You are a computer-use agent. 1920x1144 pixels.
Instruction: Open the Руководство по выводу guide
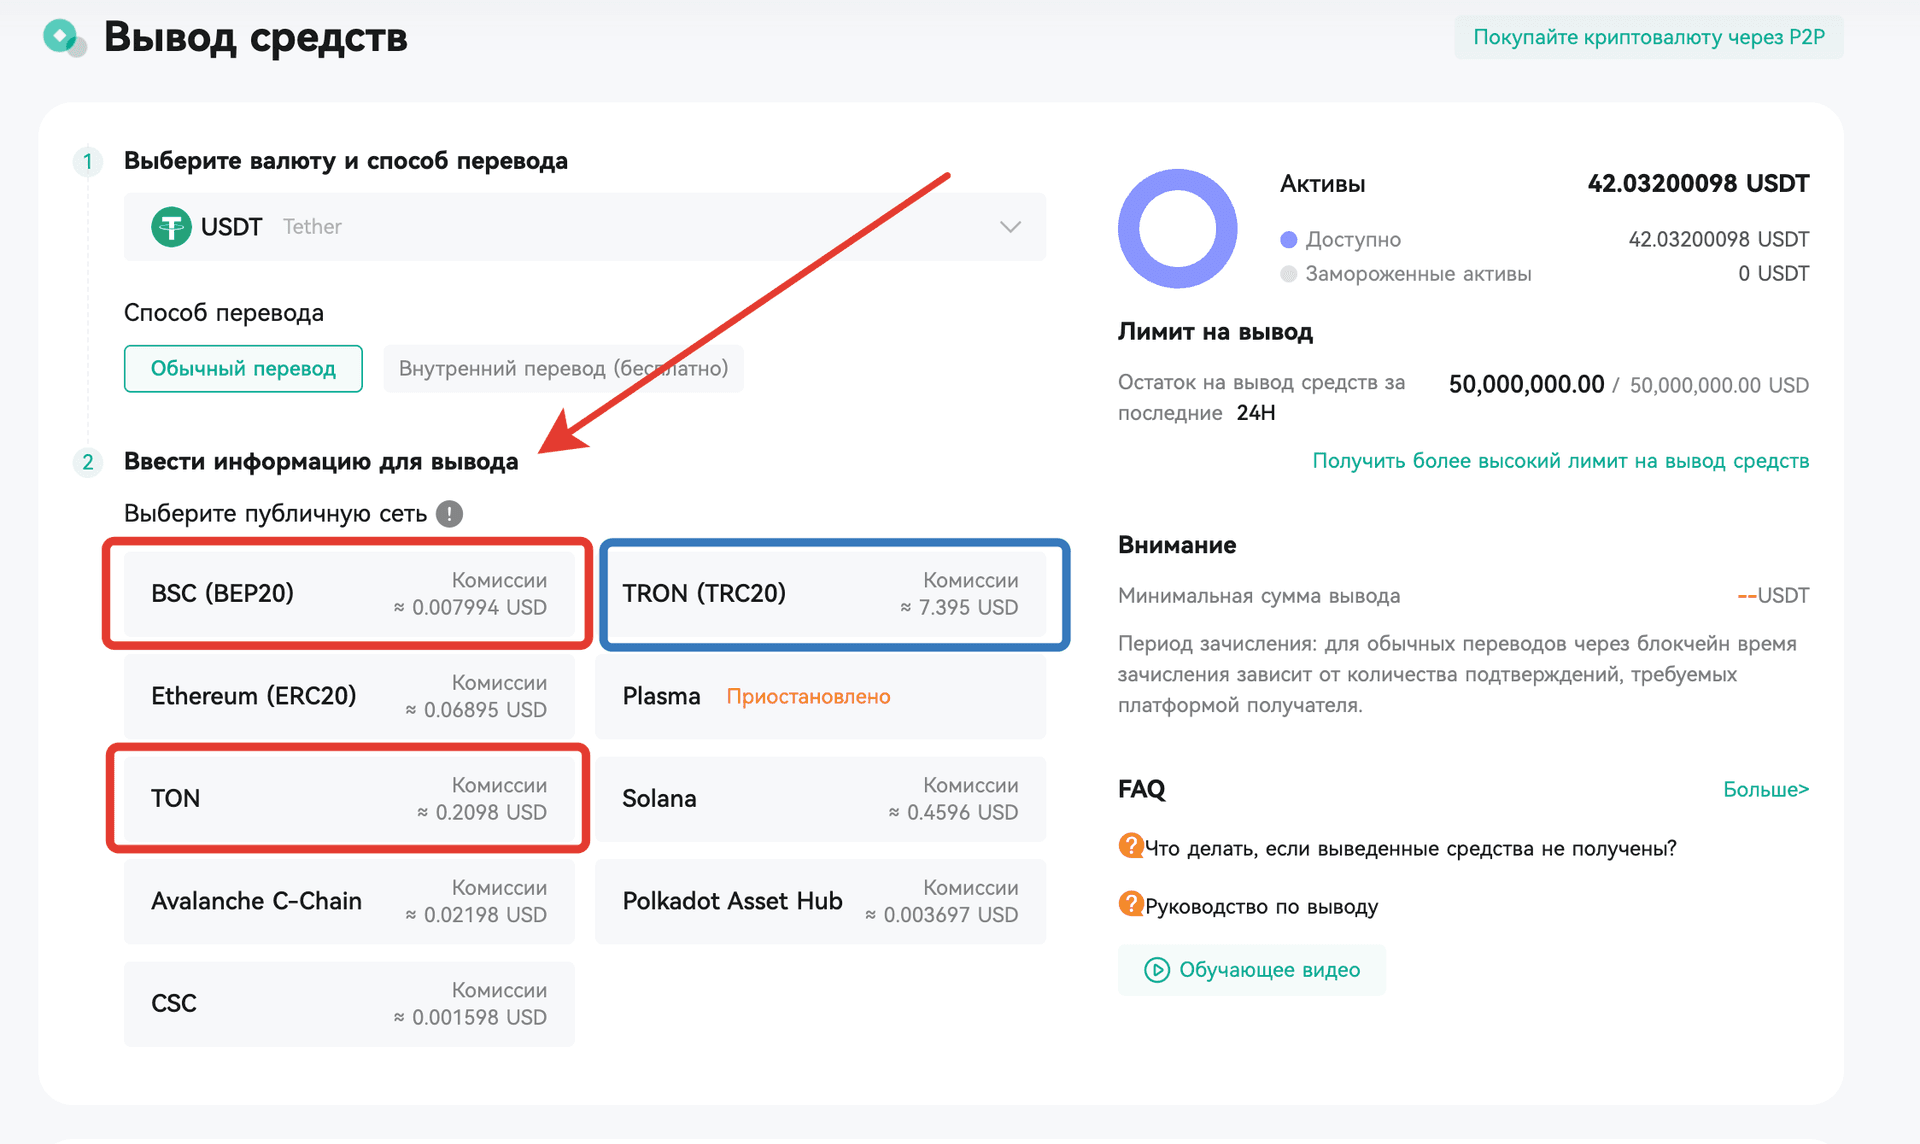[1261, 906]
